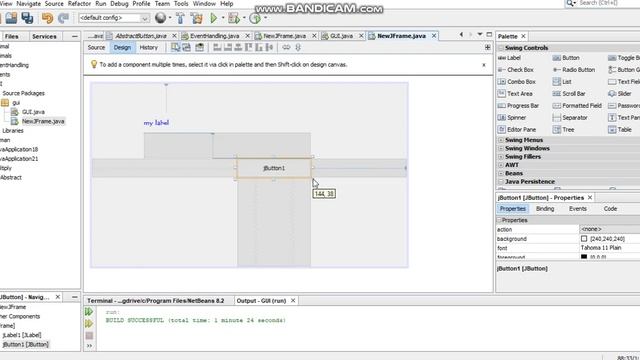Open the Terminal tab in the bottom panel
The image size is (640, 360).
coord(156,301)
